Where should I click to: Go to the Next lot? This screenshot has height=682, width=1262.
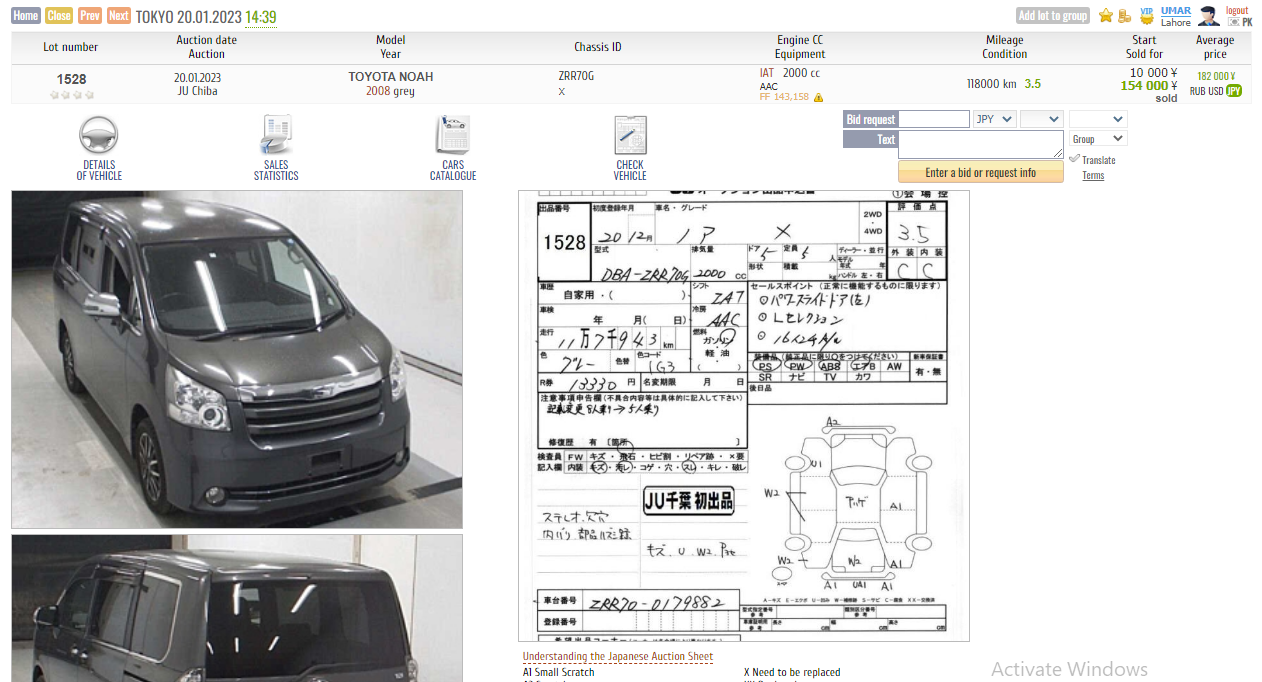[x=119, y=16]
